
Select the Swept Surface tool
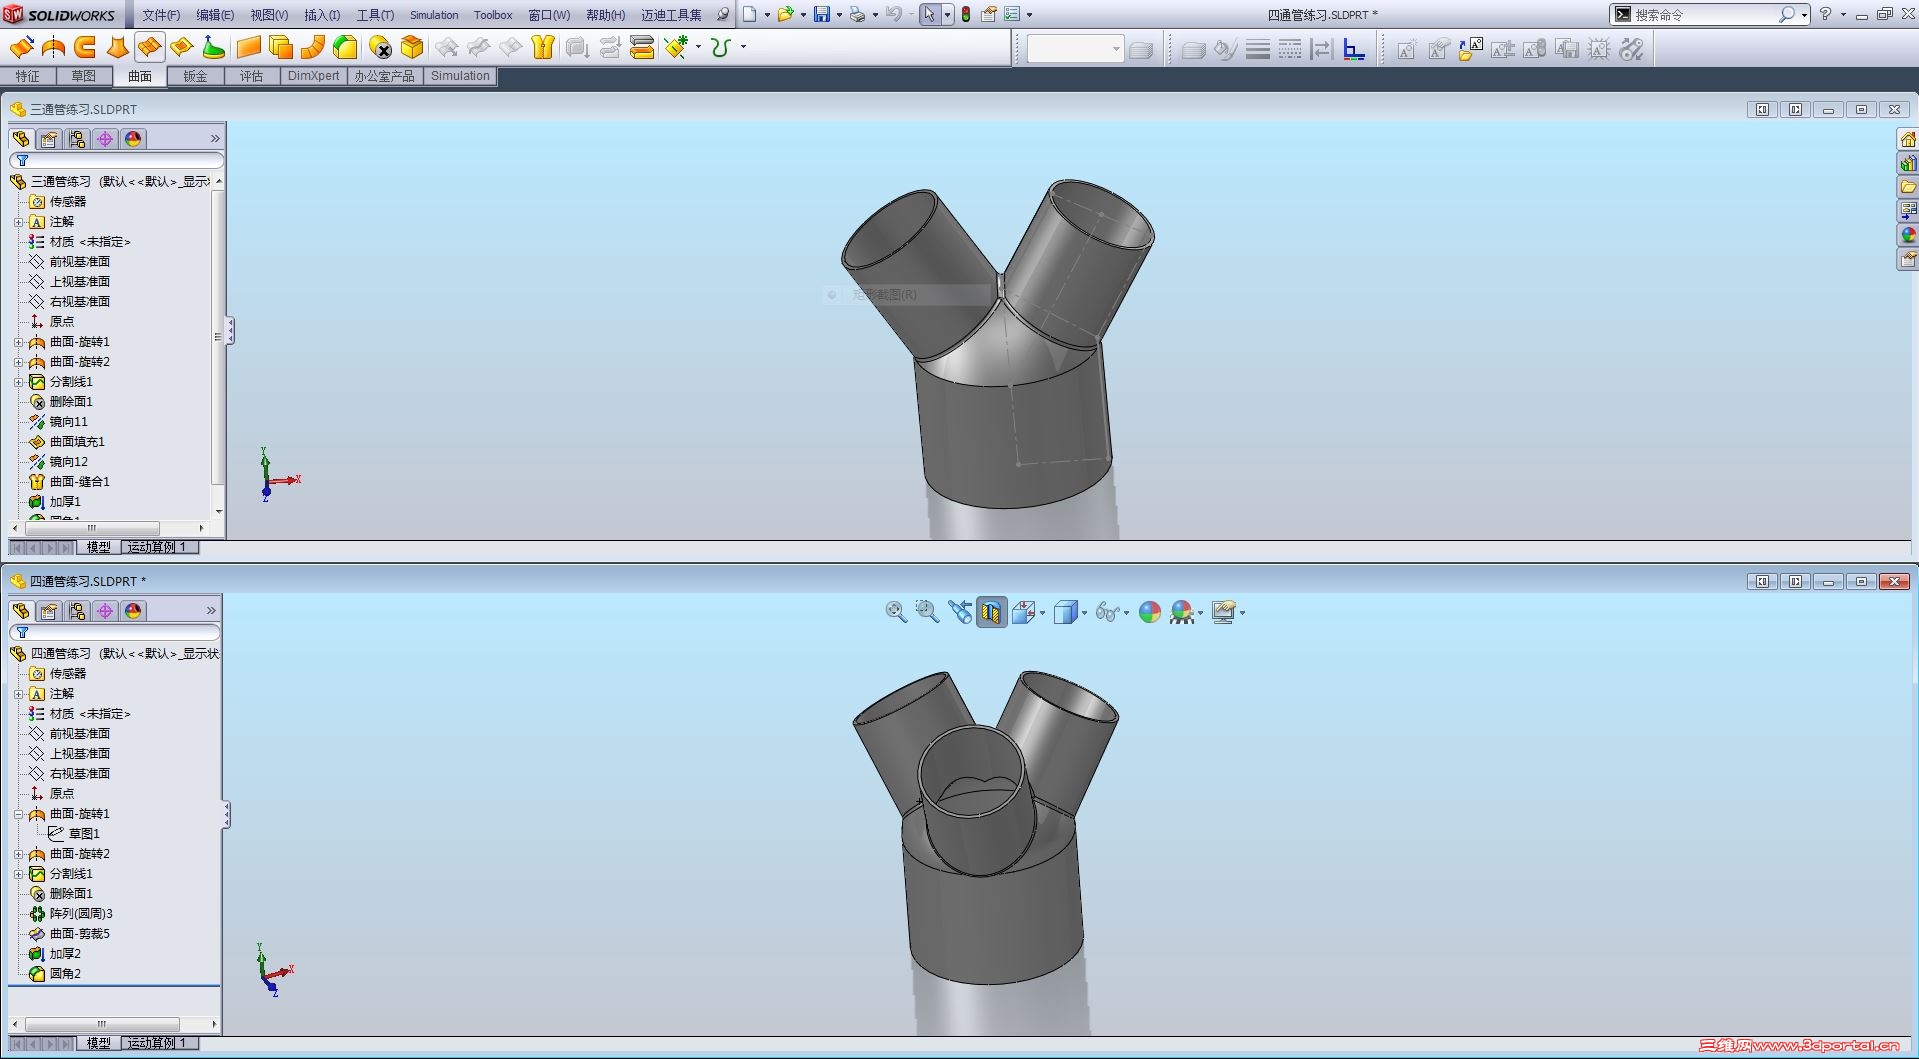(x=85, y=47)
